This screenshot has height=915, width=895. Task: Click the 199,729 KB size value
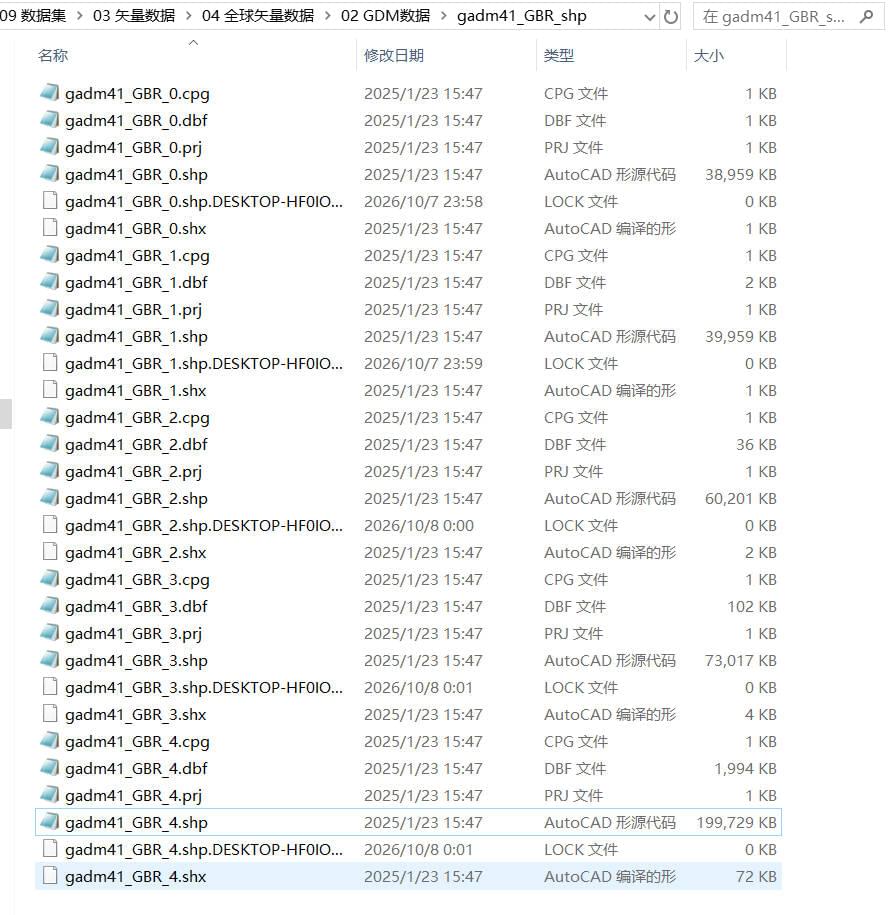(x=736, y=822)
